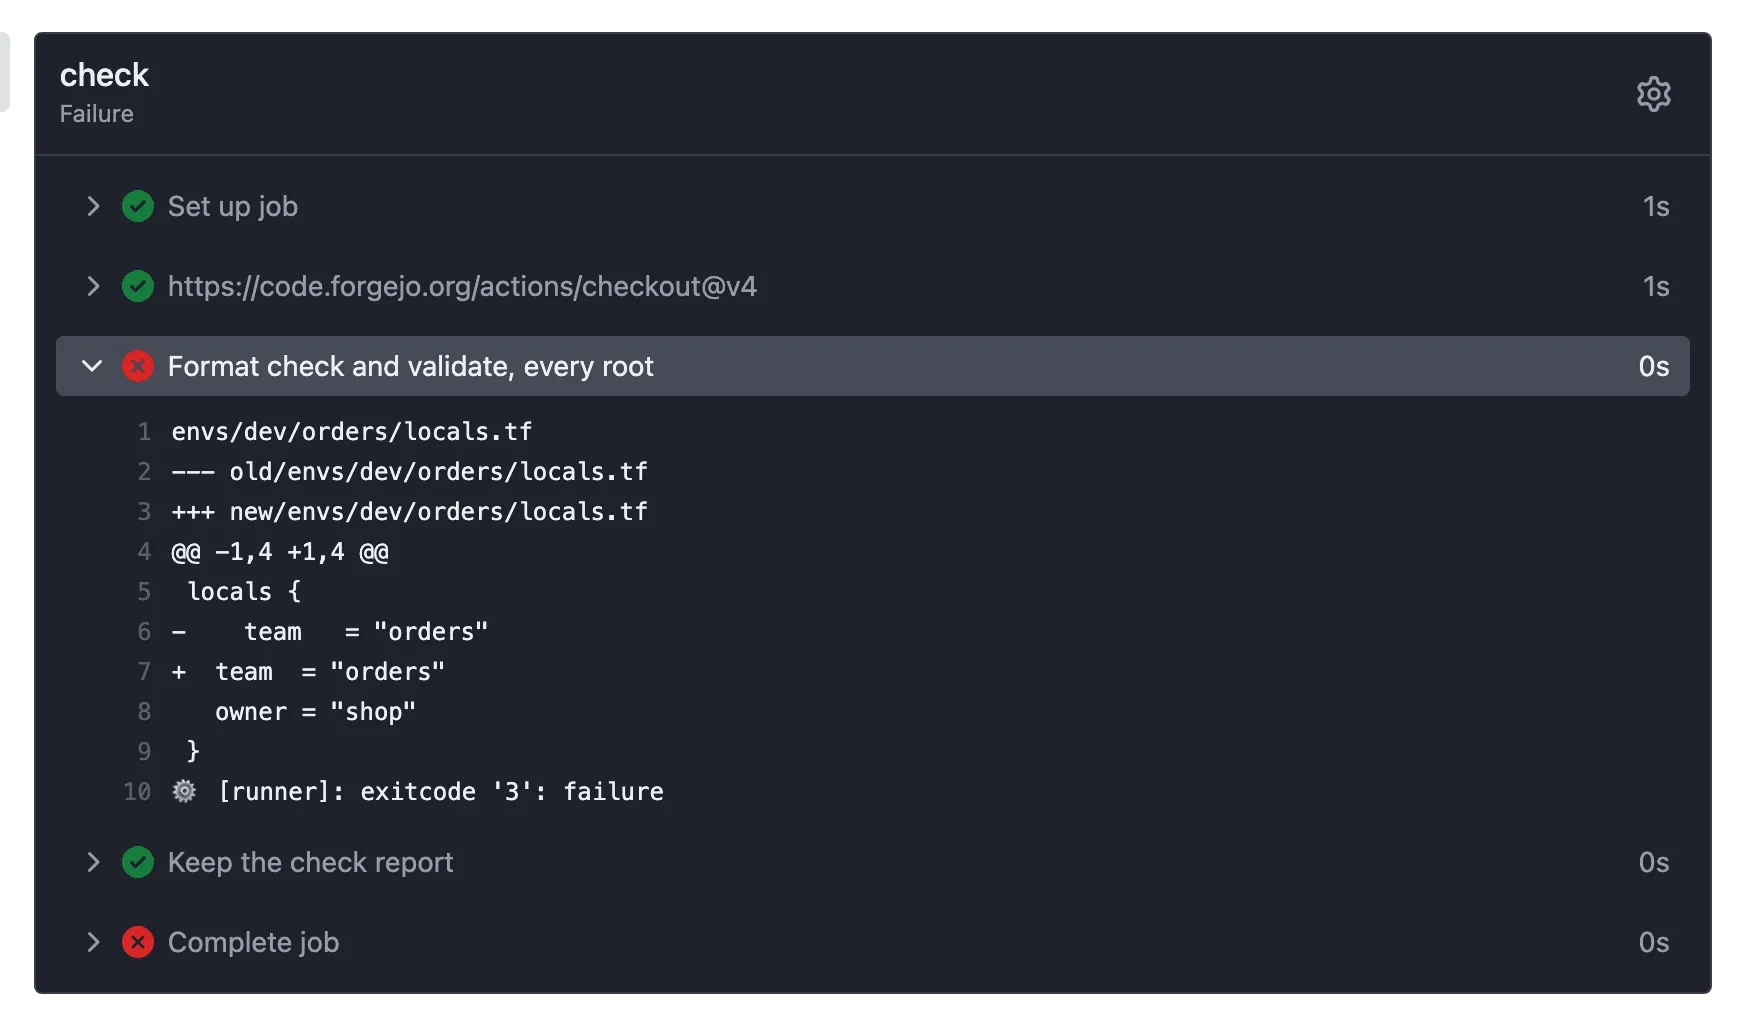Click the 'Failure' status text under check
Image resolution: width=1744 pixels, height=1028 pixels.
pos(96,114)
